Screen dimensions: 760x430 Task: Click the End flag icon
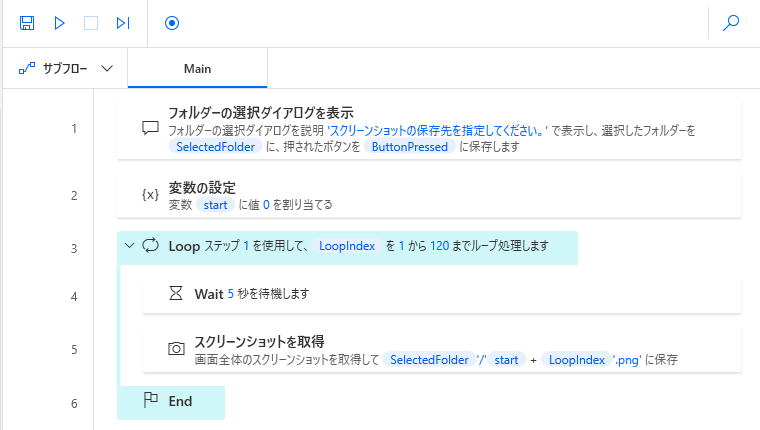click(151, 401)
